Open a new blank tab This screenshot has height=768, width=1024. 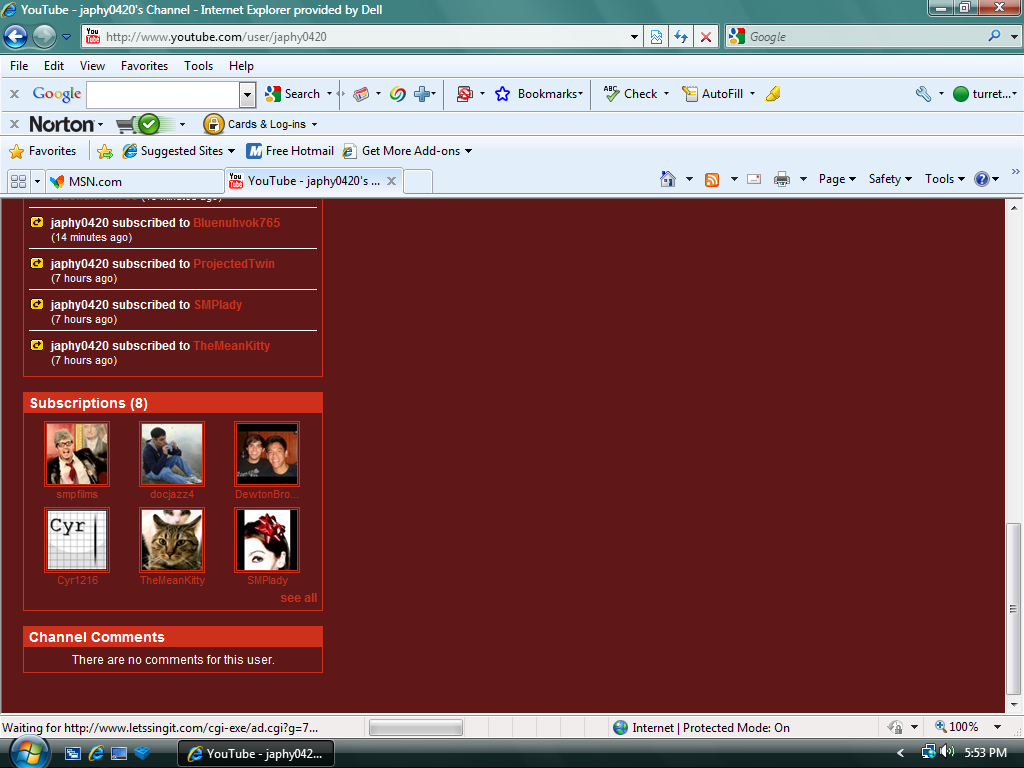[x=418, y=182]
